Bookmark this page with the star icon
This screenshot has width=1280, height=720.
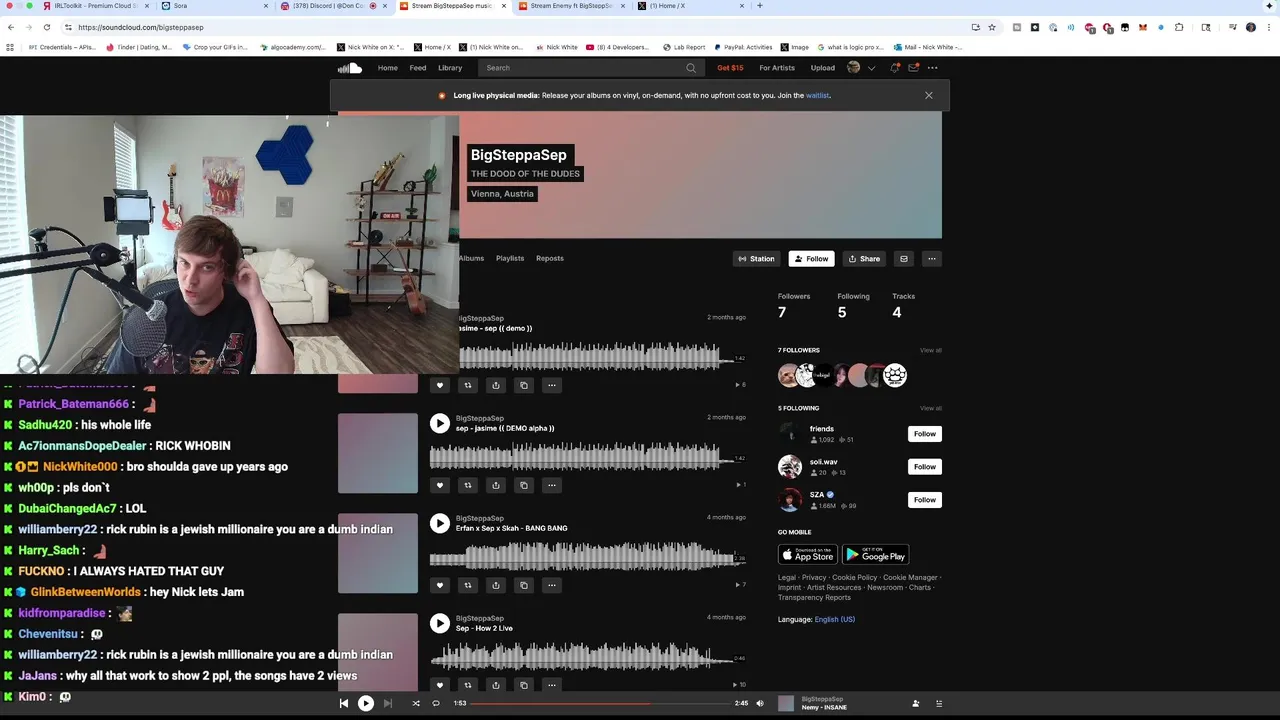tap(991, 27)
